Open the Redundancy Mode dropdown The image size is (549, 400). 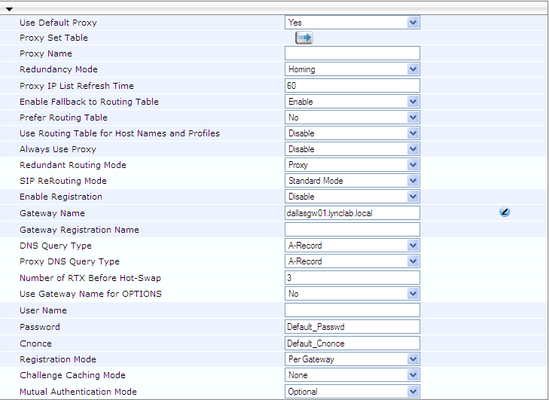[x=352, y=69]
